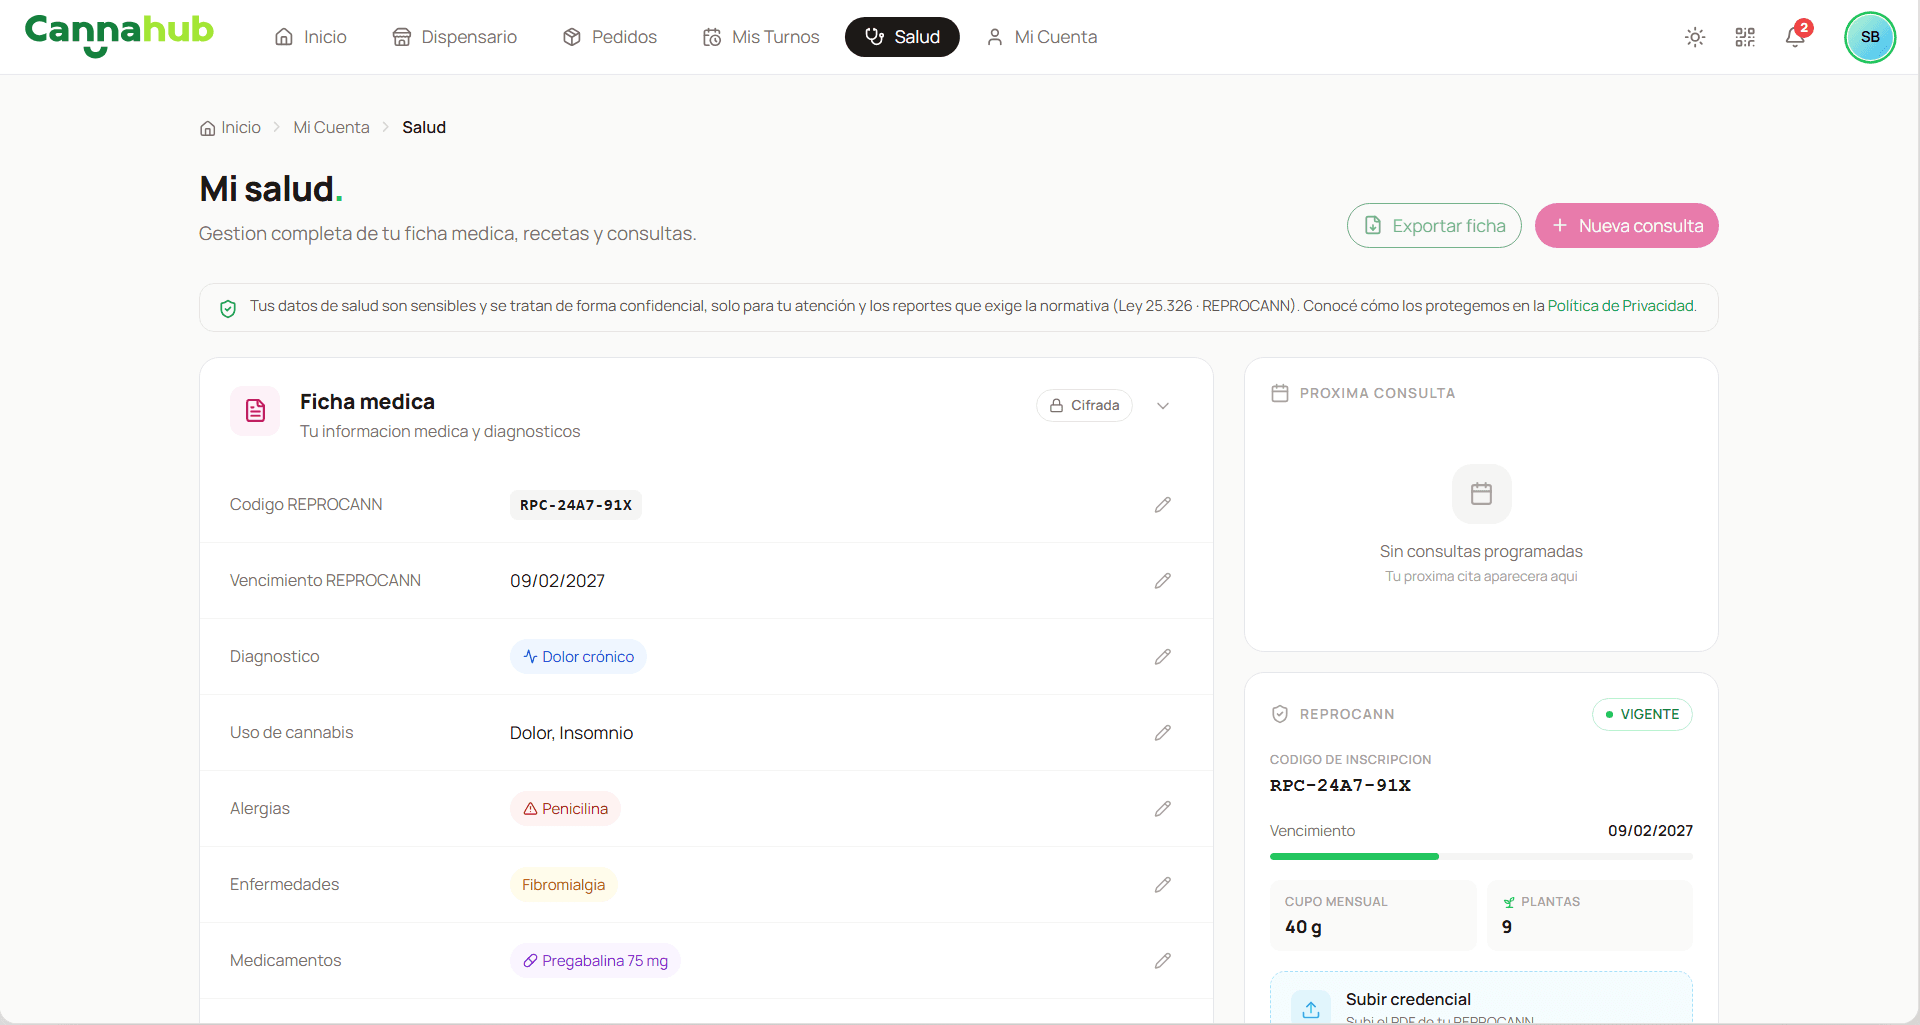This screenshot has width=1920, height=1025.
Task: Click the Plantas 9 card
Action: coord(1589,915)
